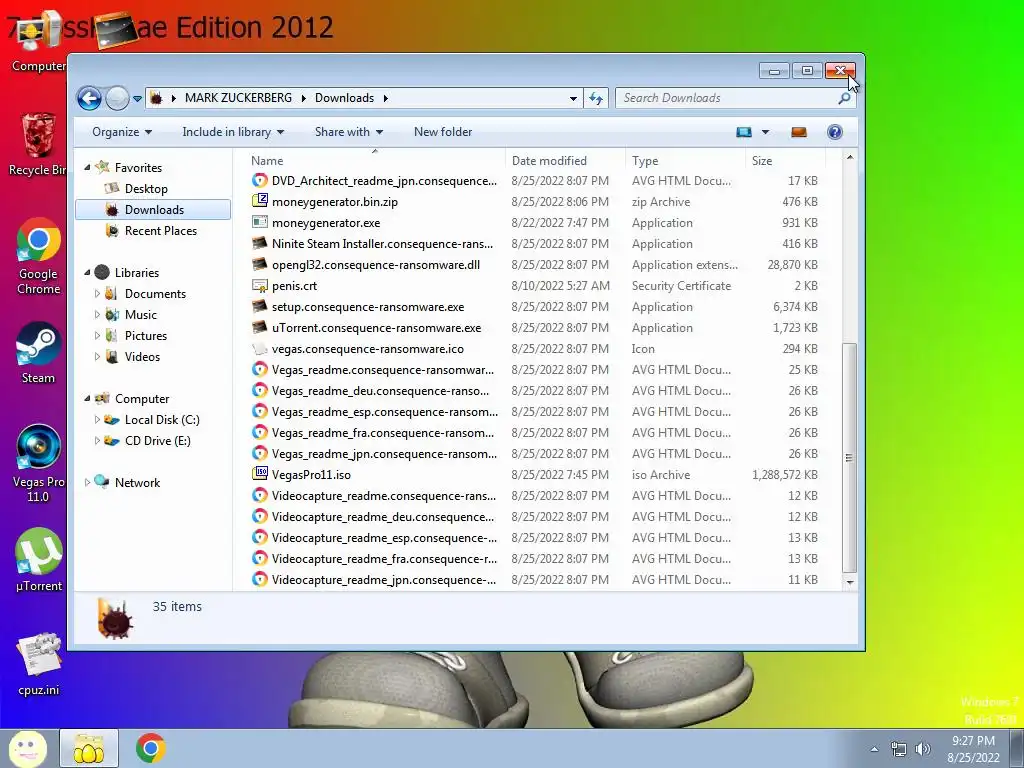Screen dimensions: 1024x768
Task: Click the blue help question icon
Action: (x=835, y=132)
